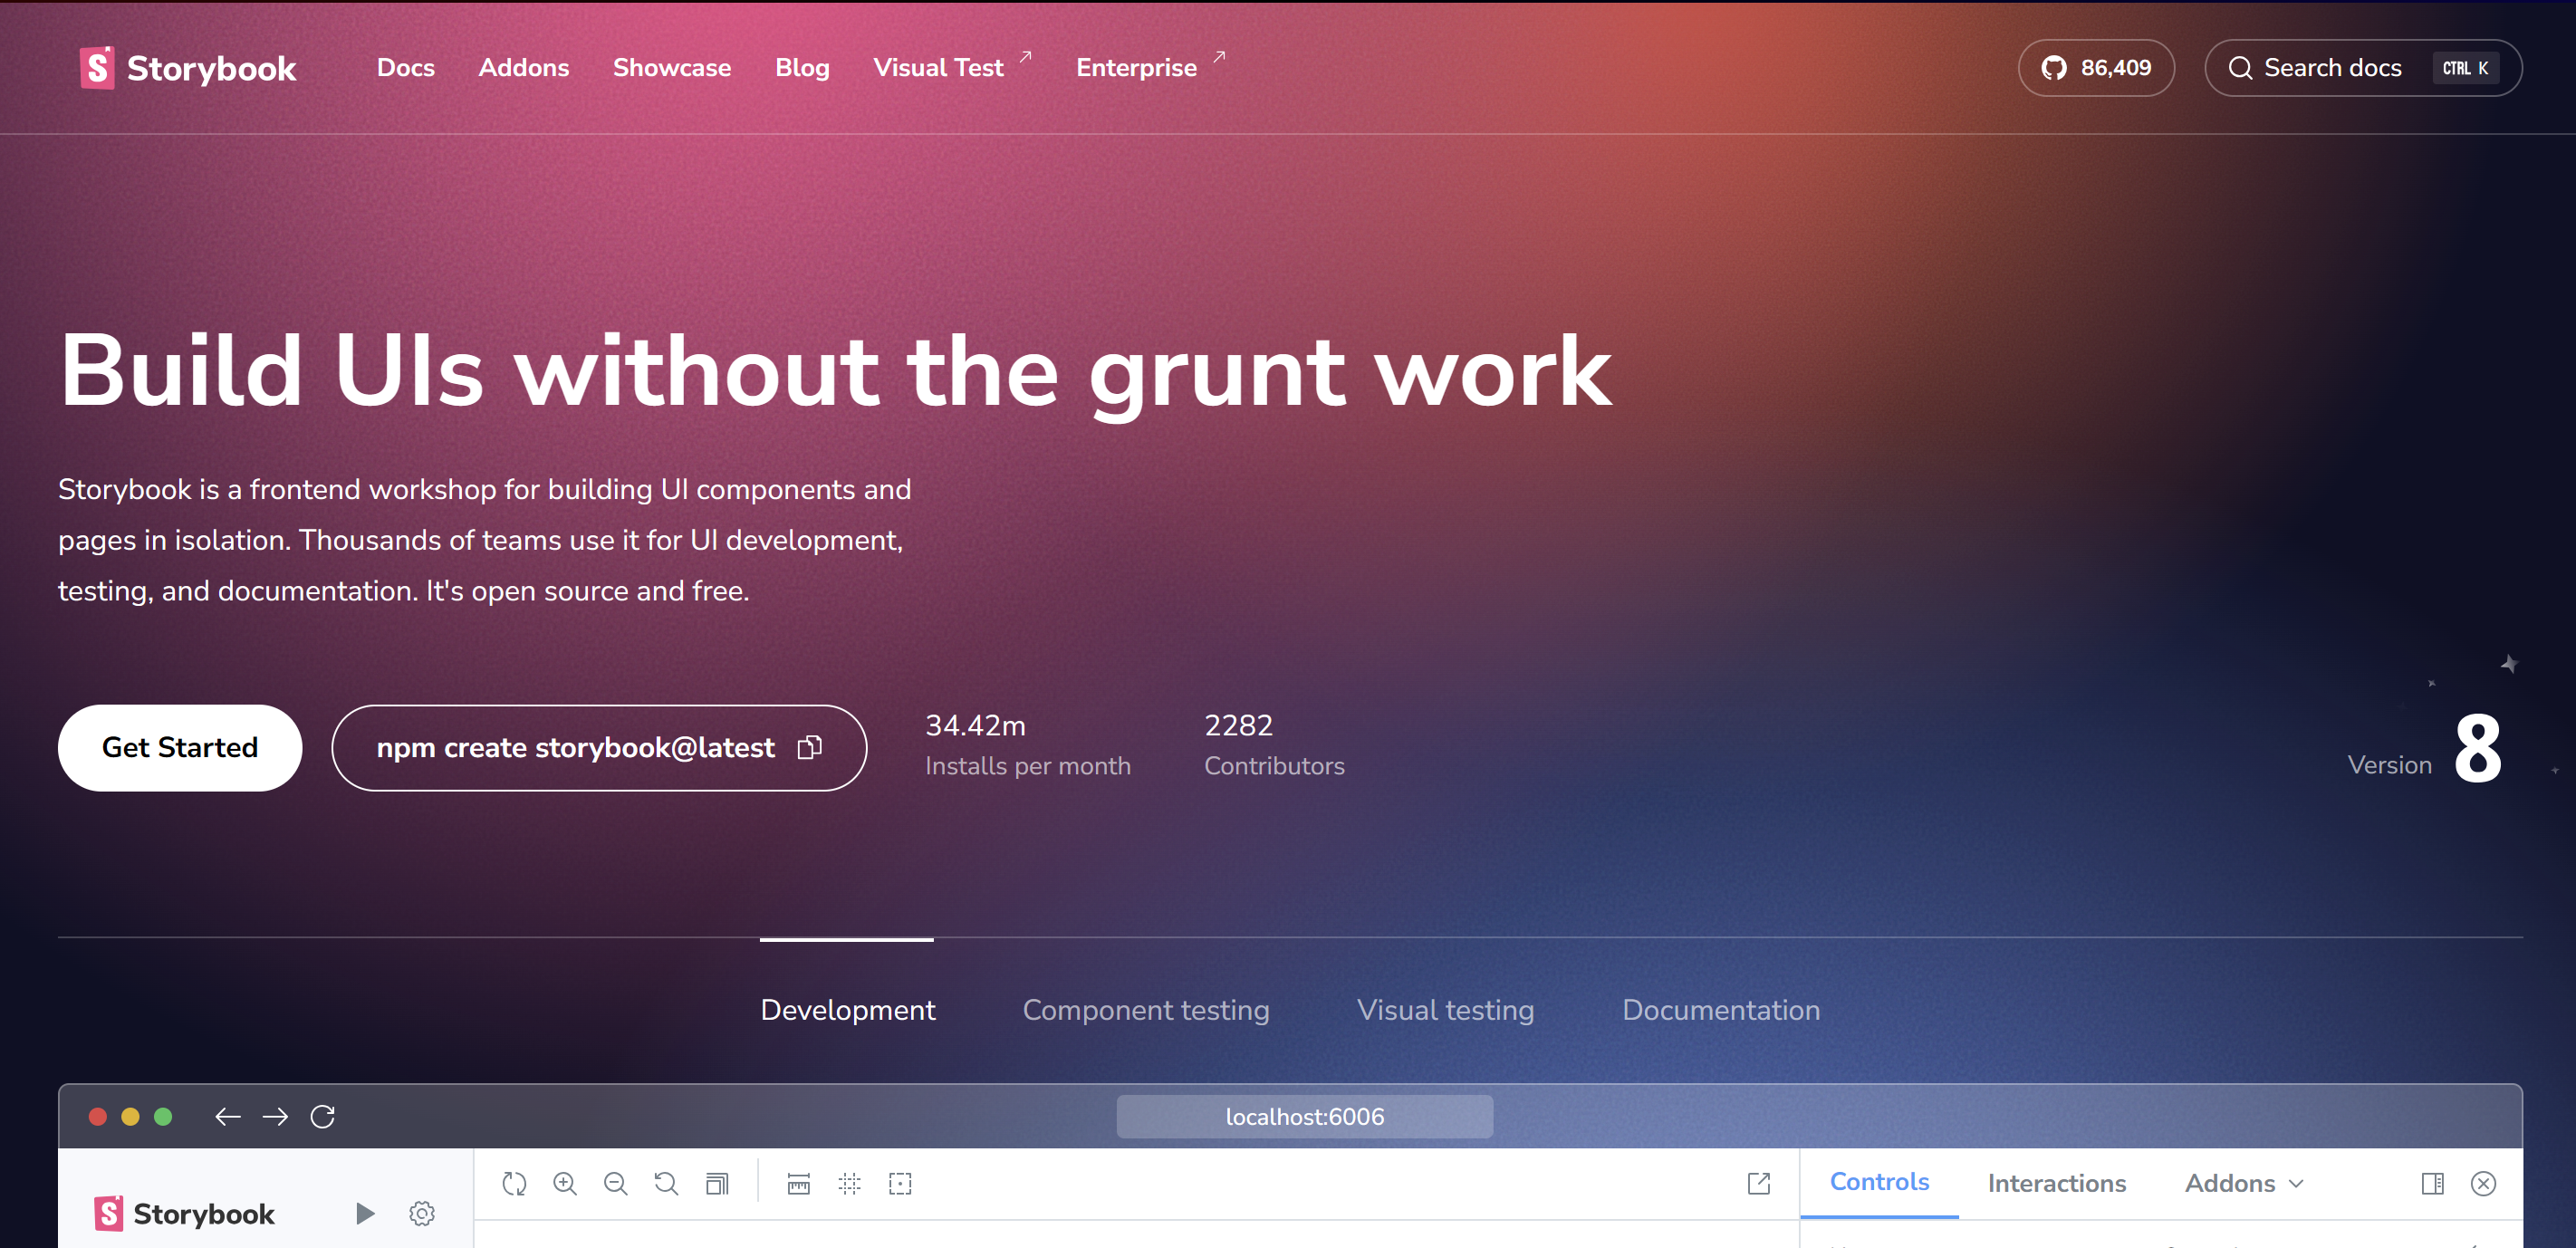Image resolution: width=2576 pixels, height=1248 pixels.
Task: Toggle the grid icon in the toolbar
Action: point(849,1183)
